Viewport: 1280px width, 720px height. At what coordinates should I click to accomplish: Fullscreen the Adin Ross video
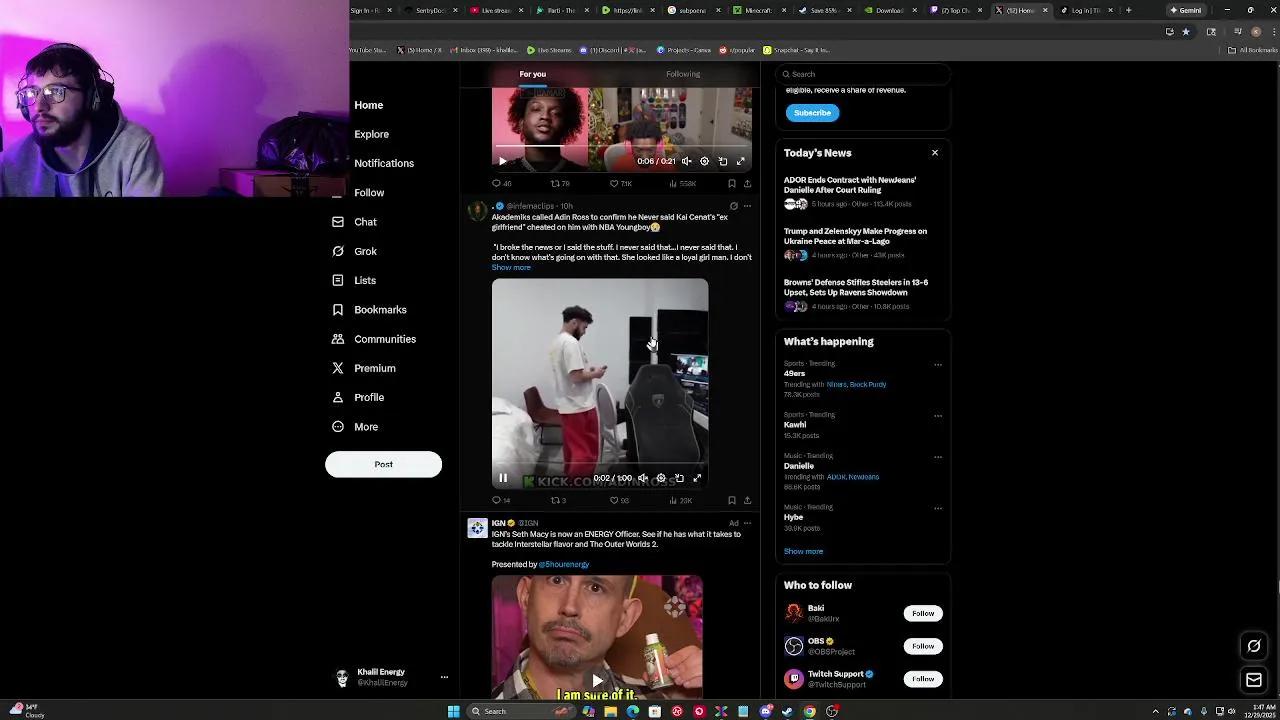697,478
